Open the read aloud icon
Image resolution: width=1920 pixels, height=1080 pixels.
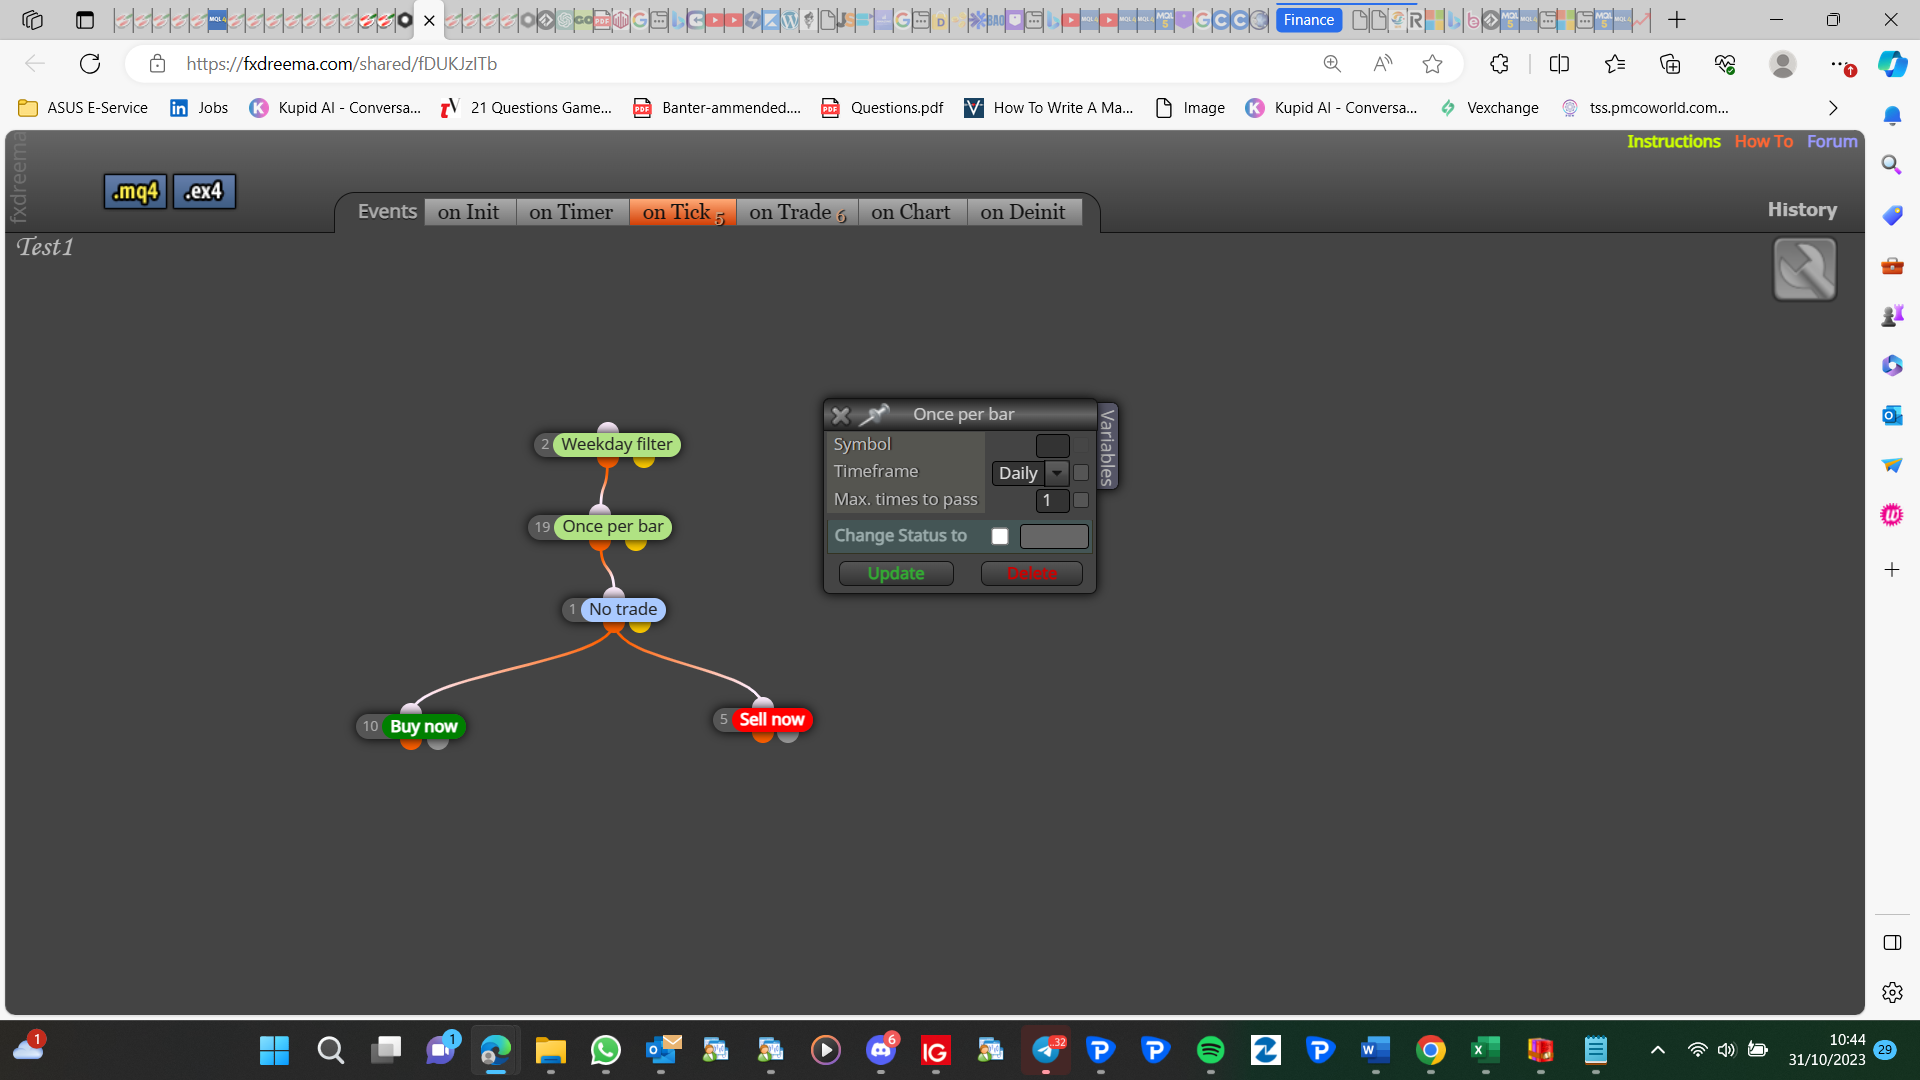pos(1382,64)
